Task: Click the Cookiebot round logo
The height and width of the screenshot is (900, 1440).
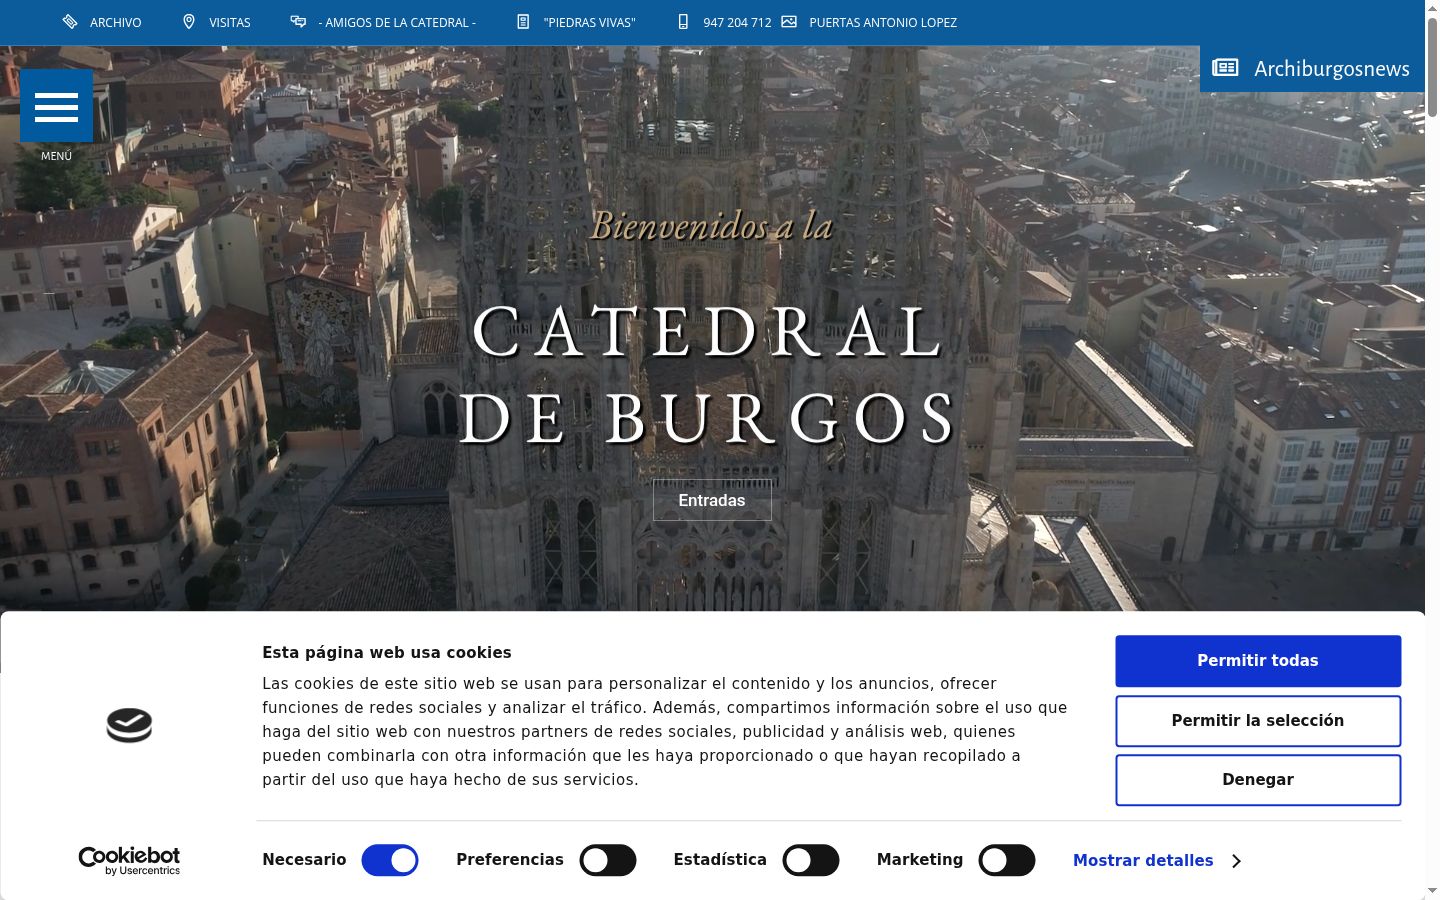Action: 129,725
